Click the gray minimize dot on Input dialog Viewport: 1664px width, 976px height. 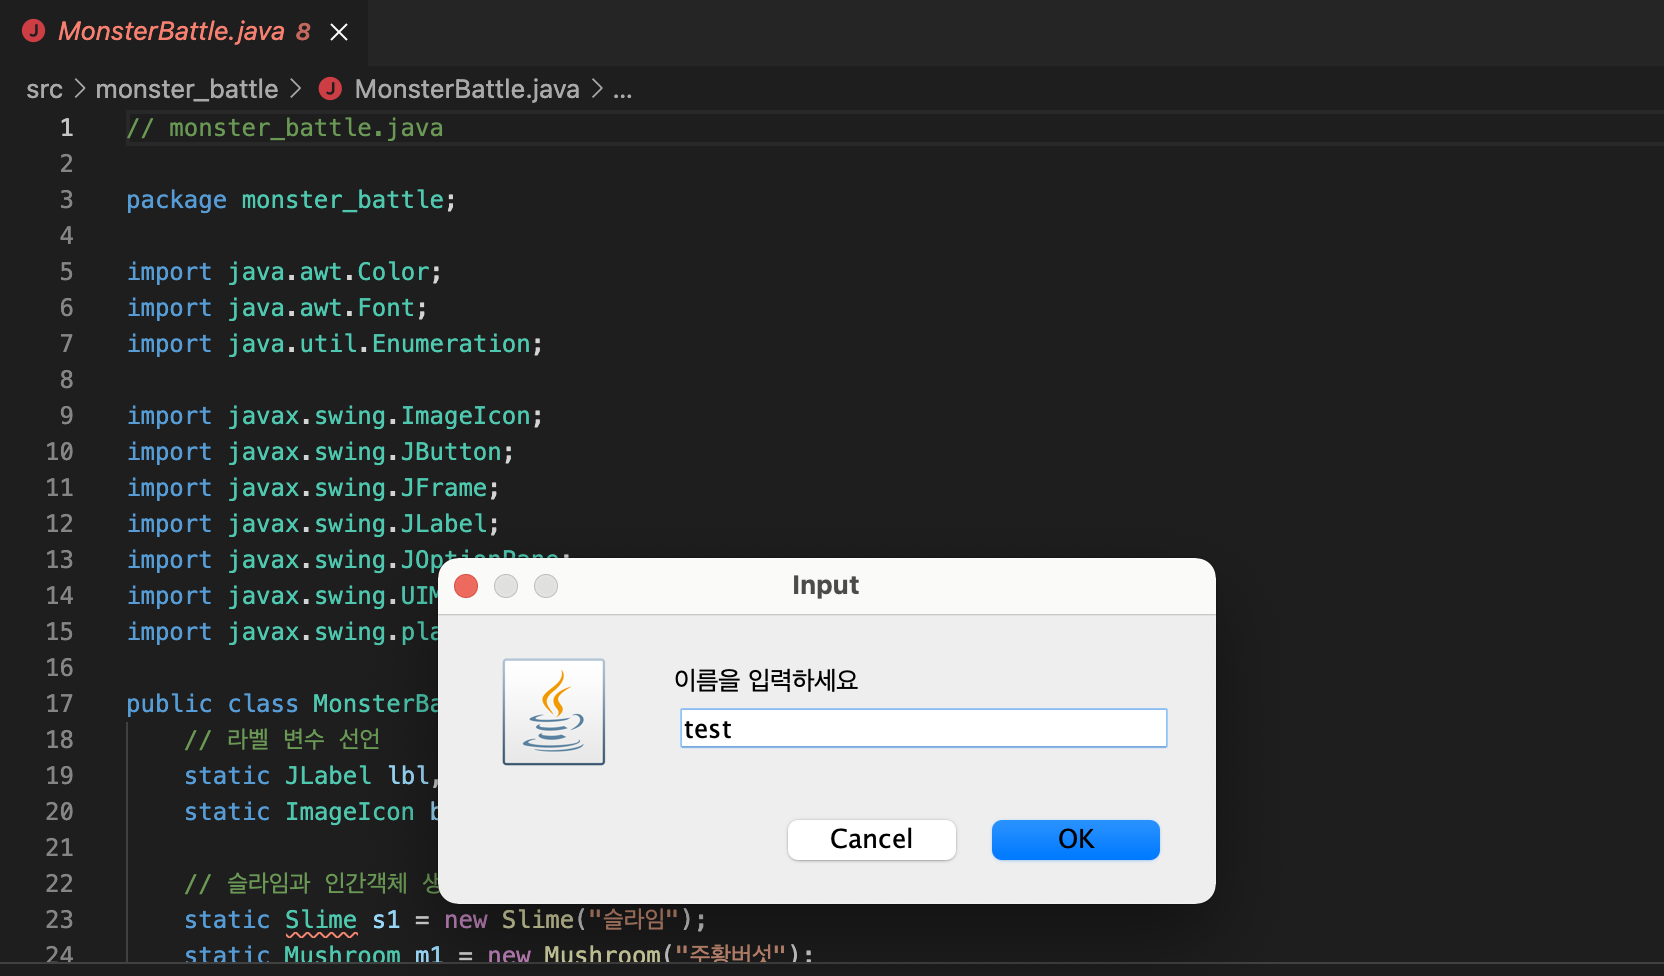pyautogui.click(x=506, y=586)
